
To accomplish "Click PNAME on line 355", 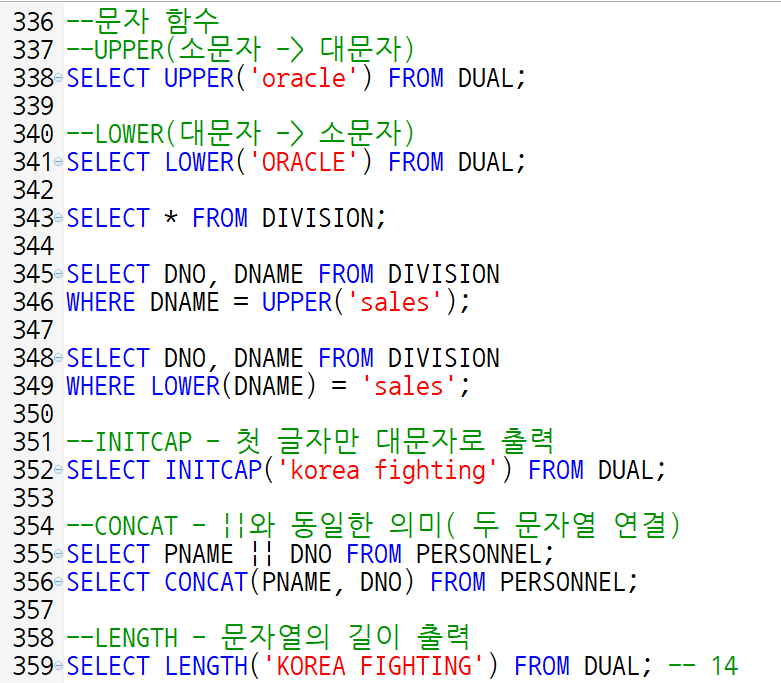I will [x=198, y=554].
